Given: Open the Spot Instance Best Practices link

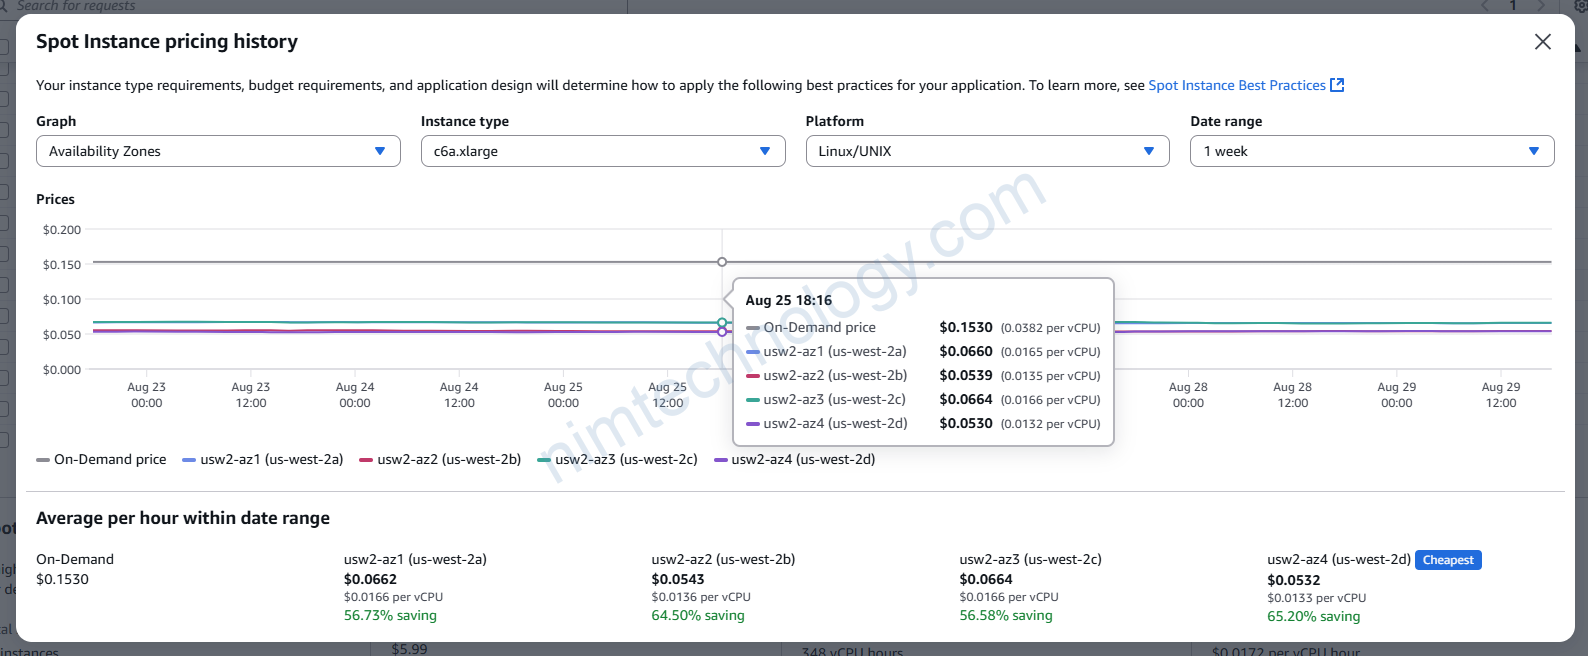Looking at the screenshot, I should point(1236,85).
